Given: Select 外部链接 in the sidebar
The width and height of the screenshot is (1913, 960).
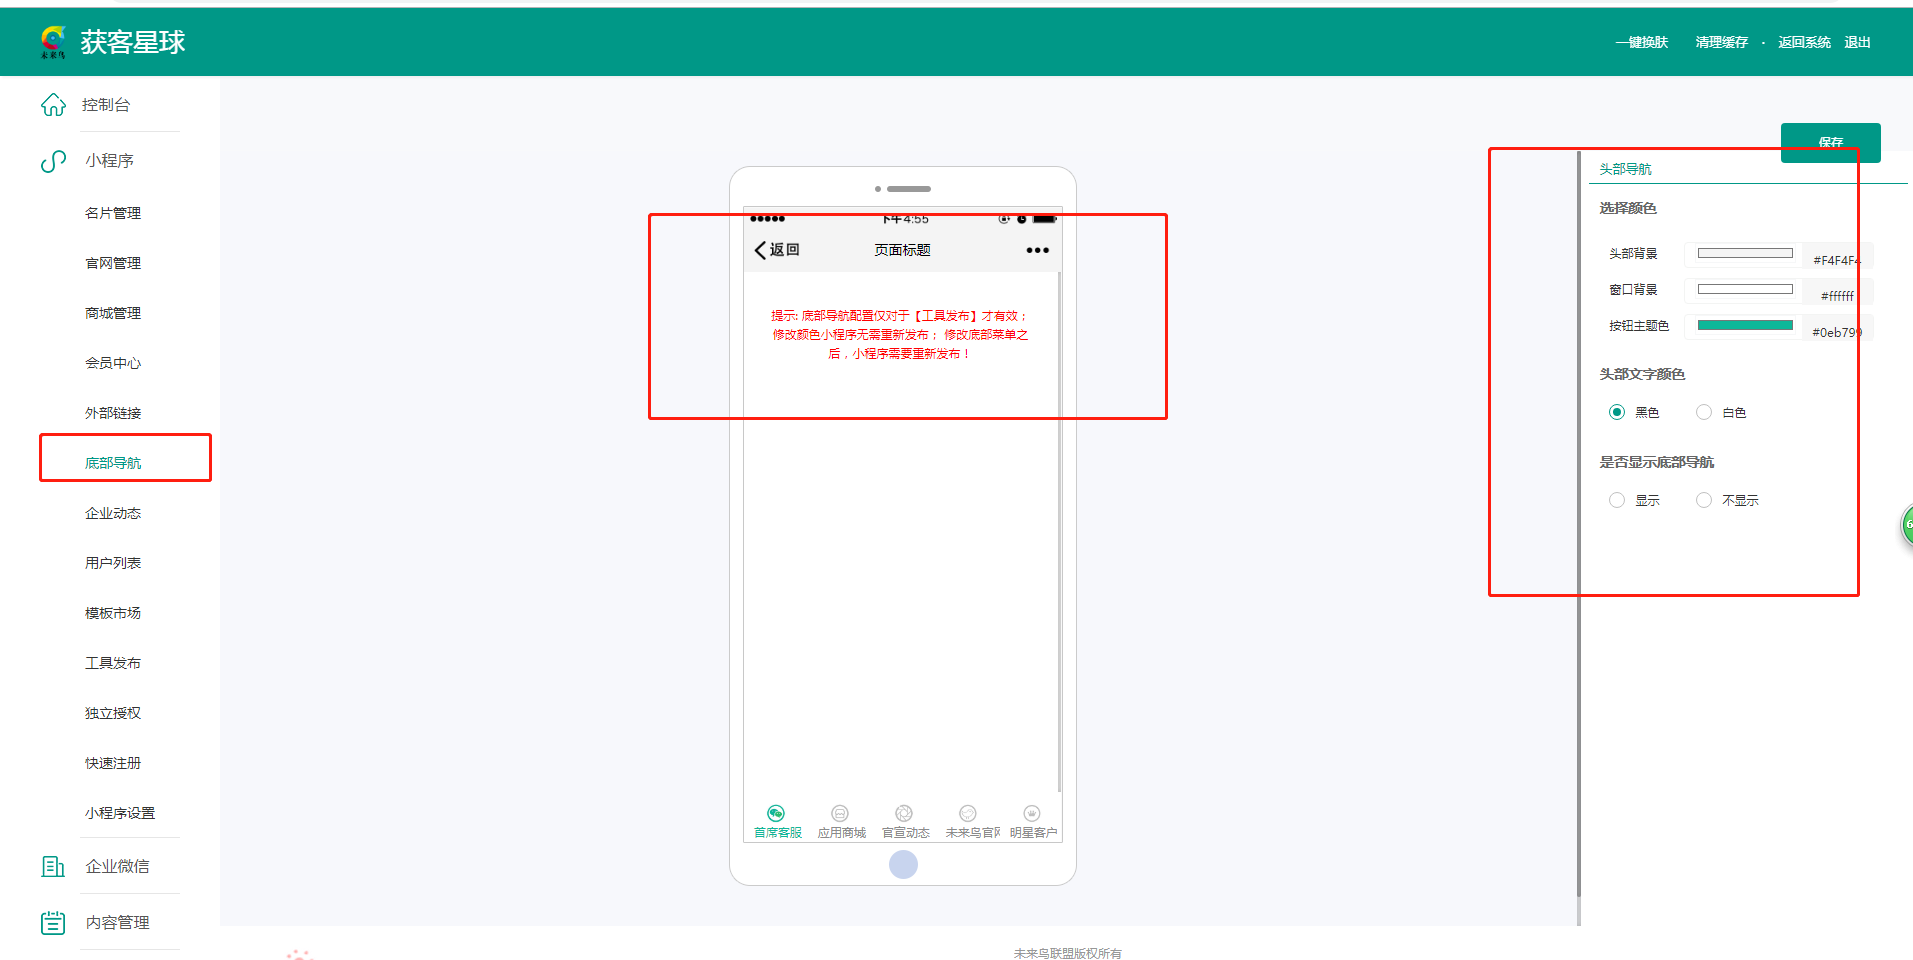Looking at the screenshot, I should (x=113, y=413).
